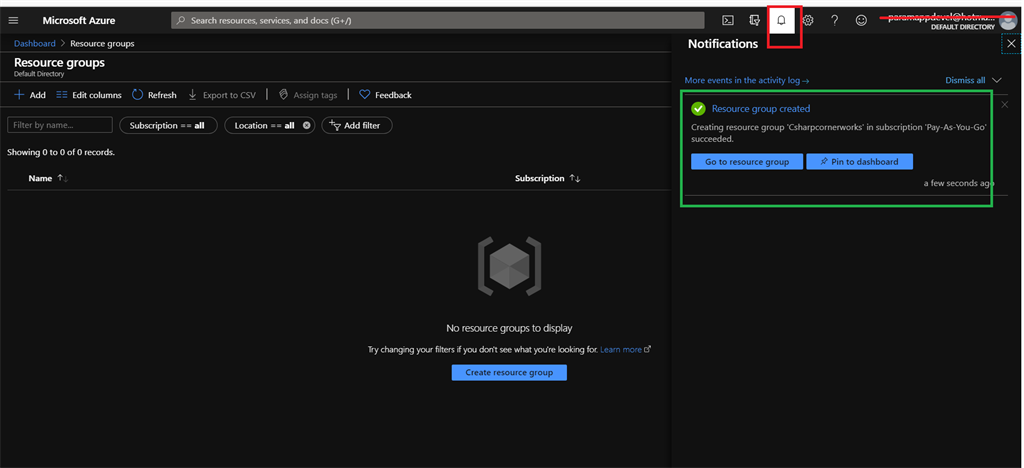Image resolution: width=1024 pixels, height=468 pixels.
Task: Remove the Location filter with its X icon
Action: [306, 125]
